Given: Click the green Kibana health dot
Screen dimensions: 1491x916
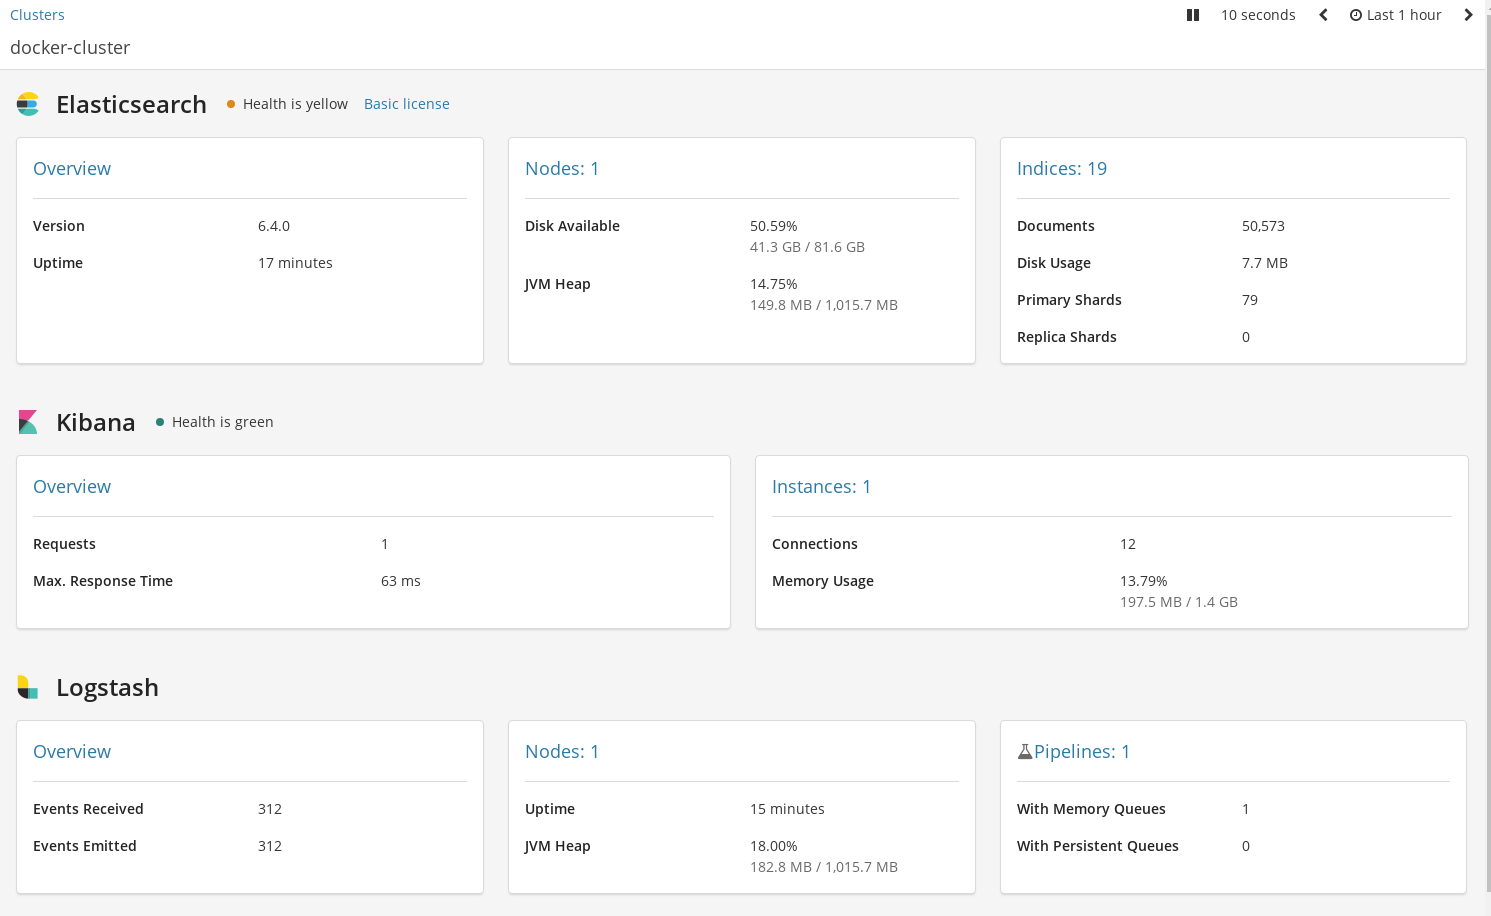Looking at the screenshot, I should click(160, 422).
